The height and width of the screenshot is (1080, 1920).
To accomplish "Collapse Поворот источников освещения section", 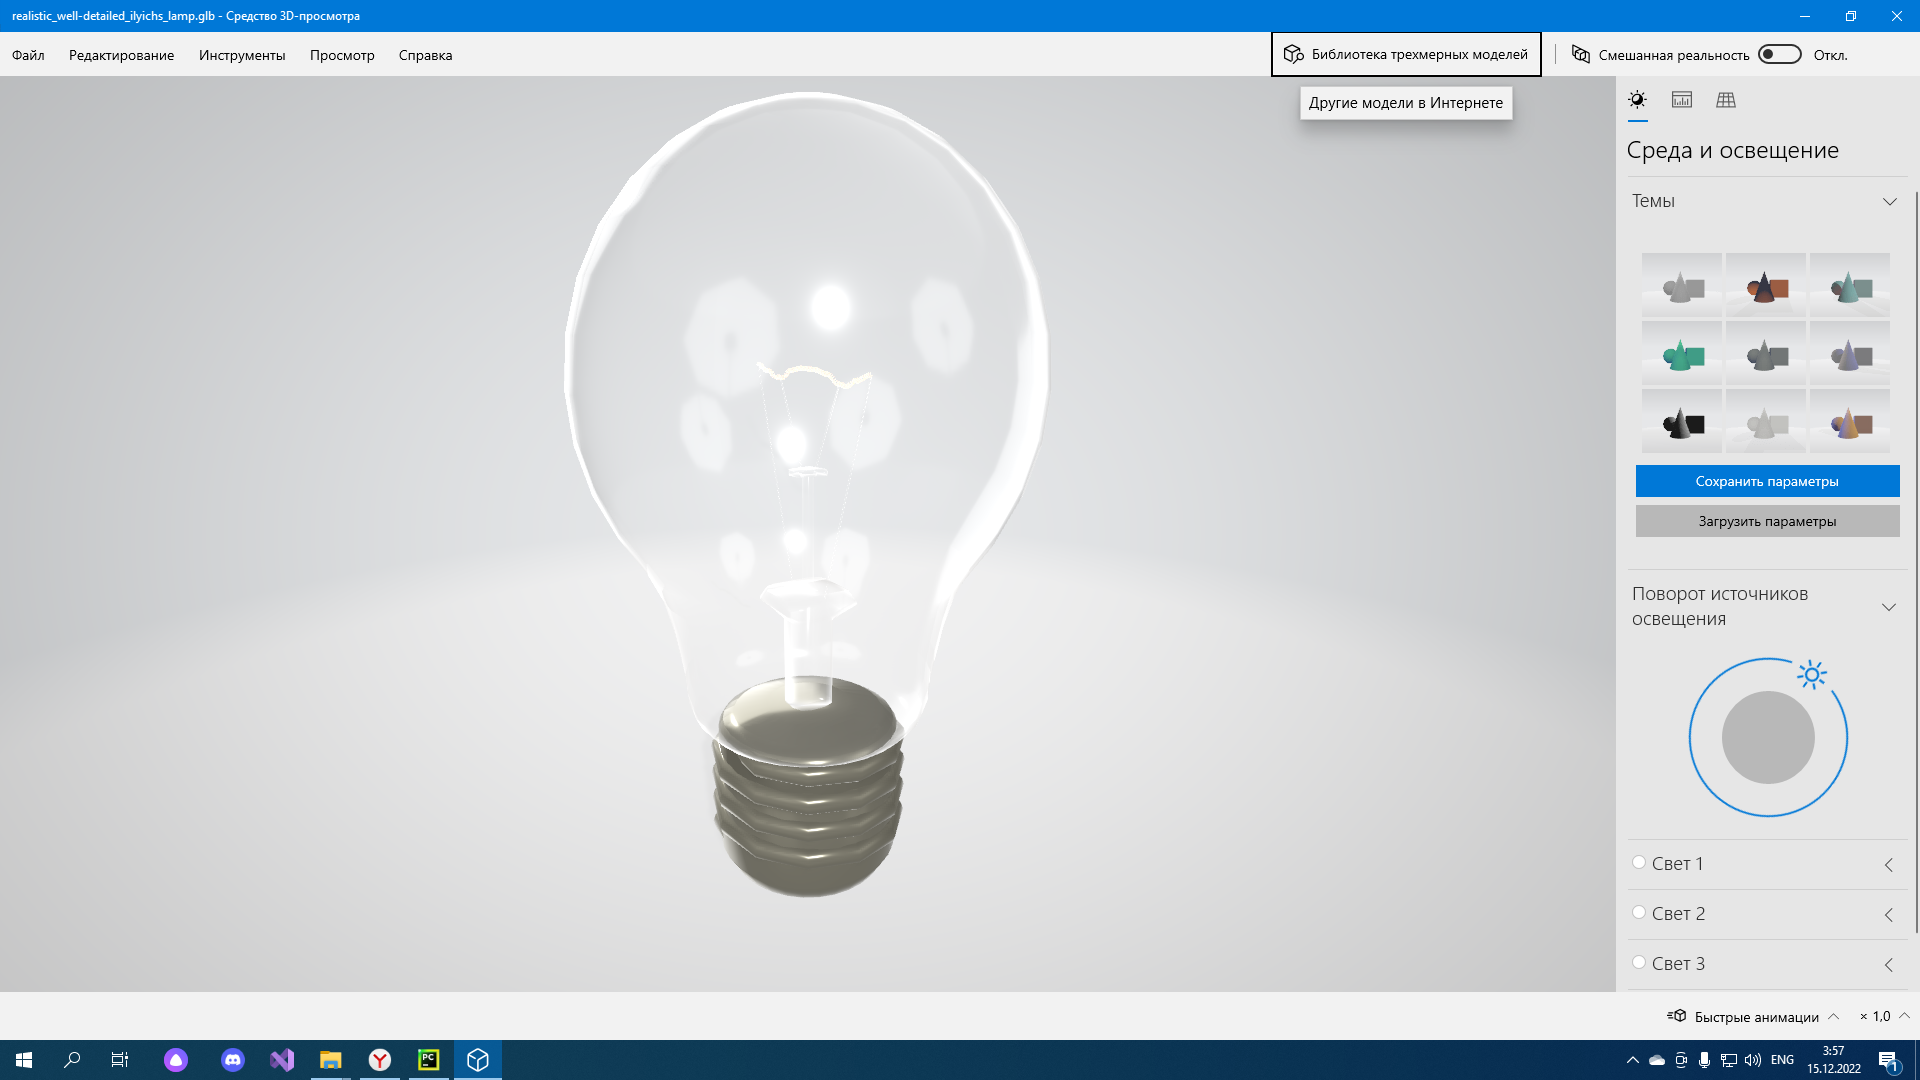I will pos(1890,606).
